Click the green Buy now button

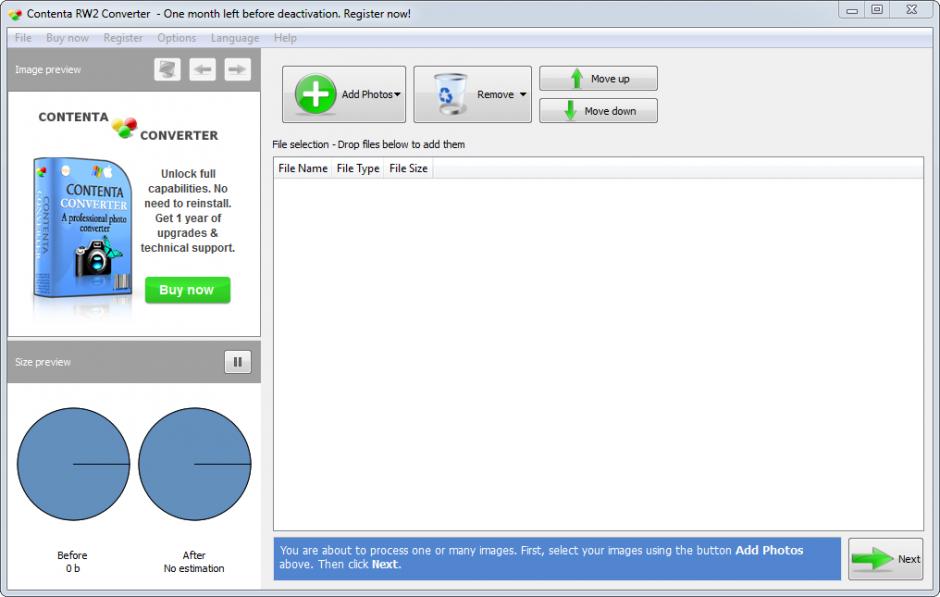click(188, 290)
